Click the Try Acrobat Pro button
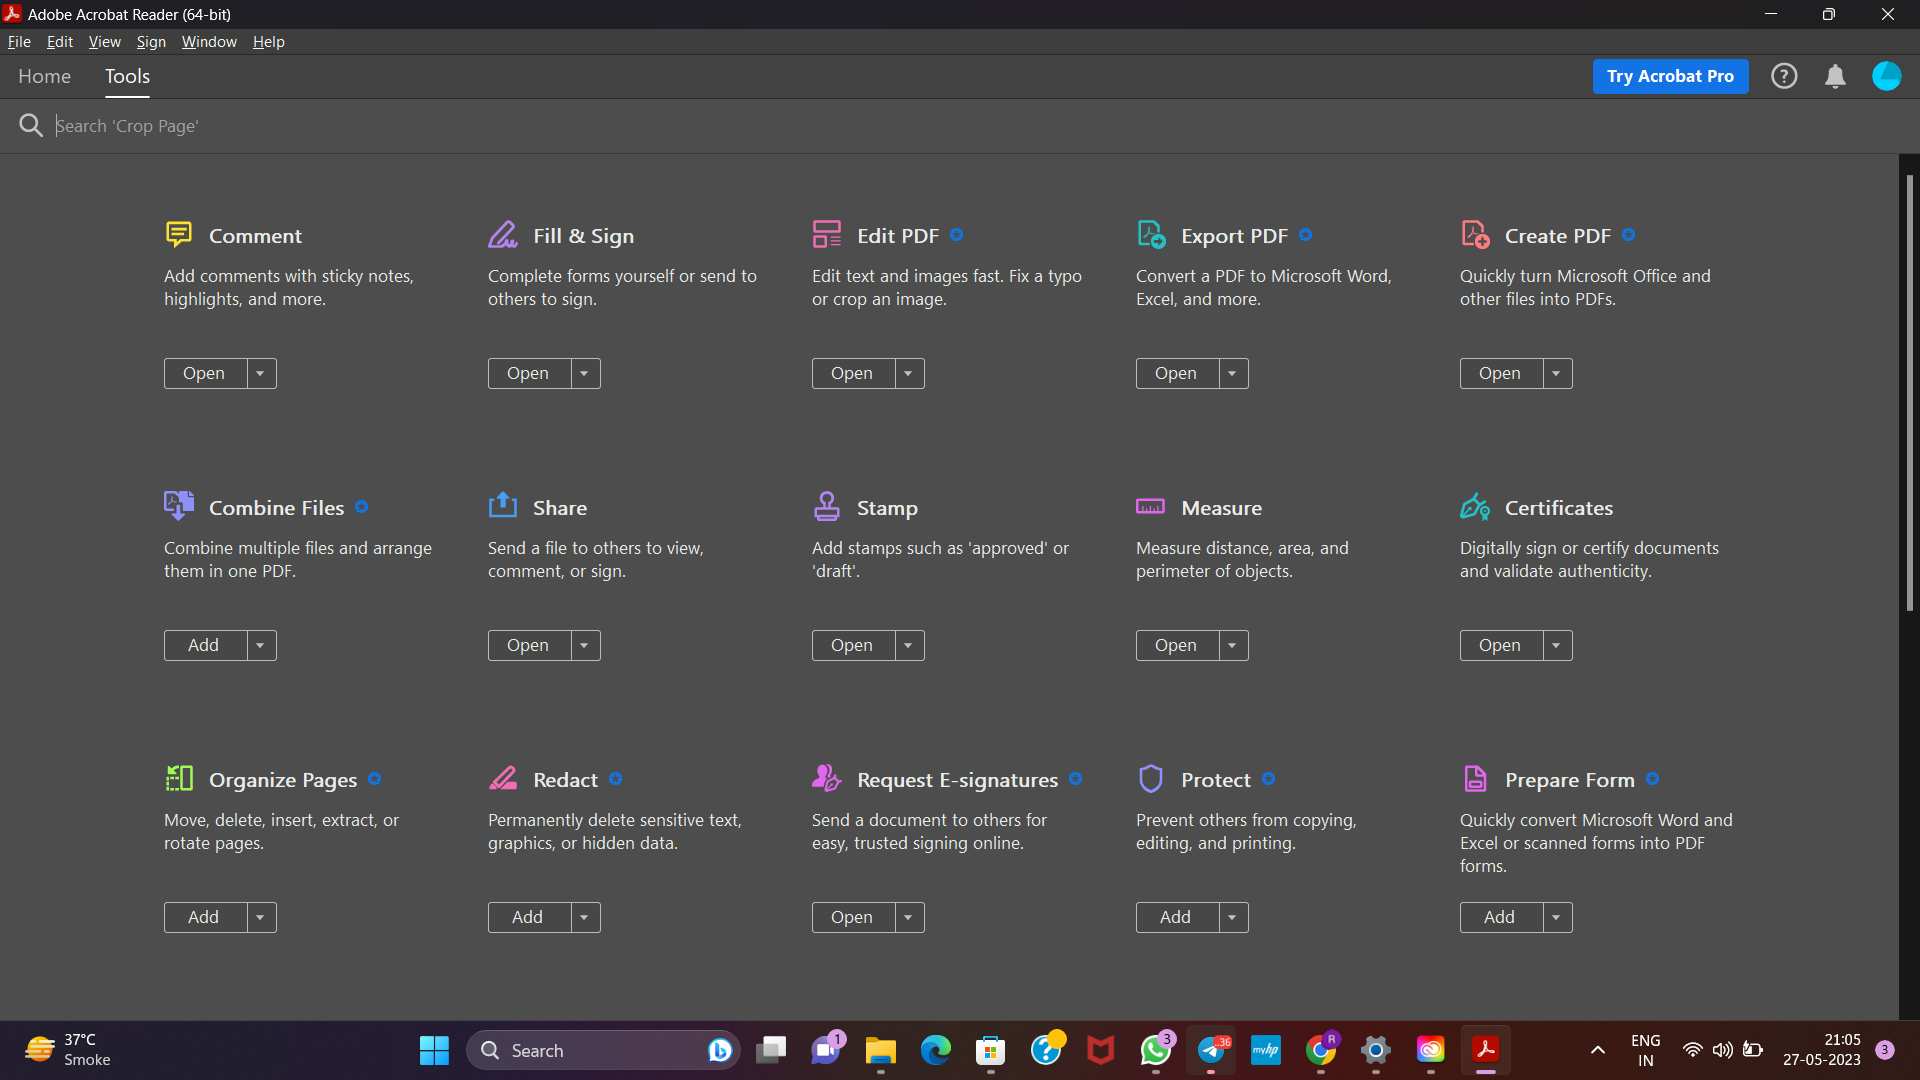This screenshot has width=1920, height=1080. pos(1670,76)
